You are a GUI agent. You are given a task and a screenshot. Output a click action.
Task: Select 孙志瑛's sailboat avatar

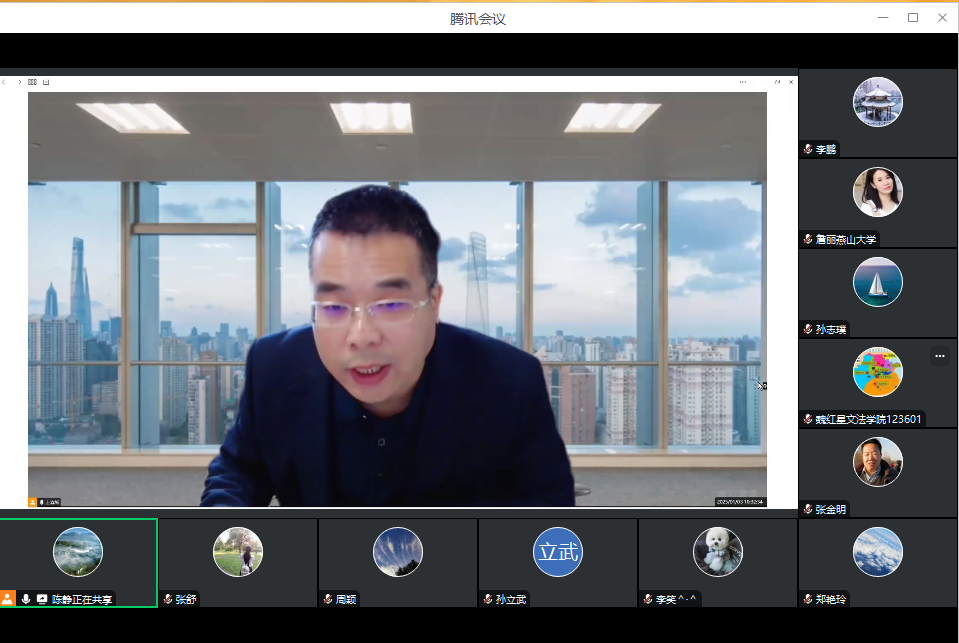[x=877, y=282]
